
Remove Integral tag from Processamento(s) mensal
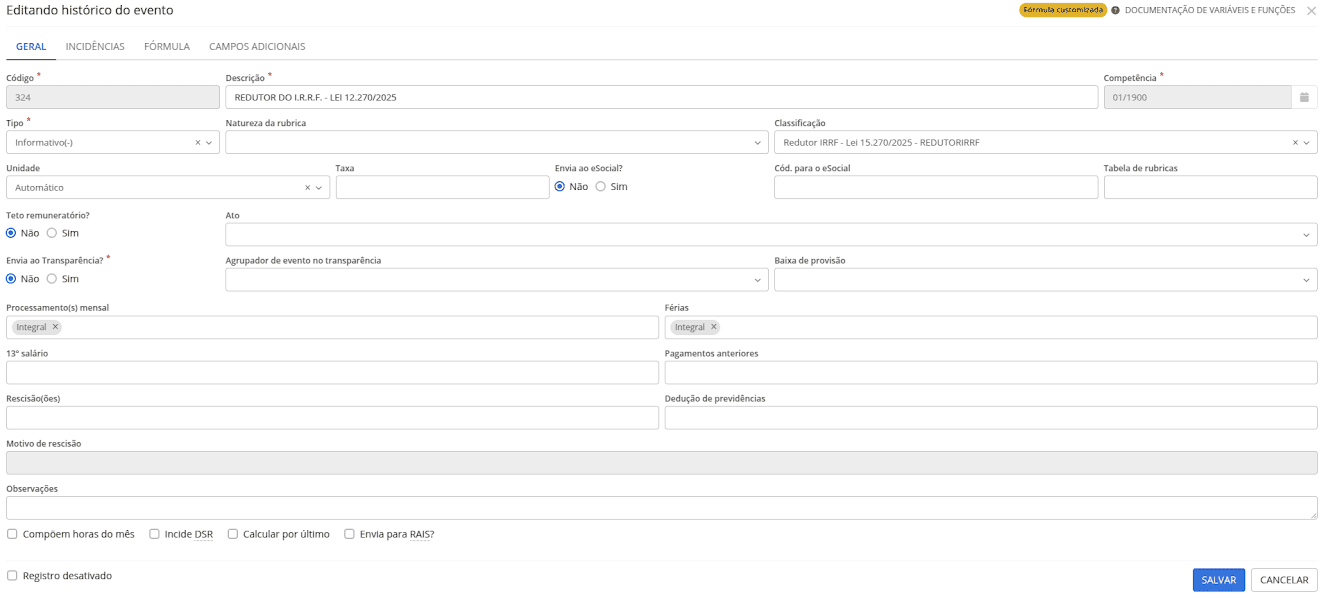[x=55, y=327]
